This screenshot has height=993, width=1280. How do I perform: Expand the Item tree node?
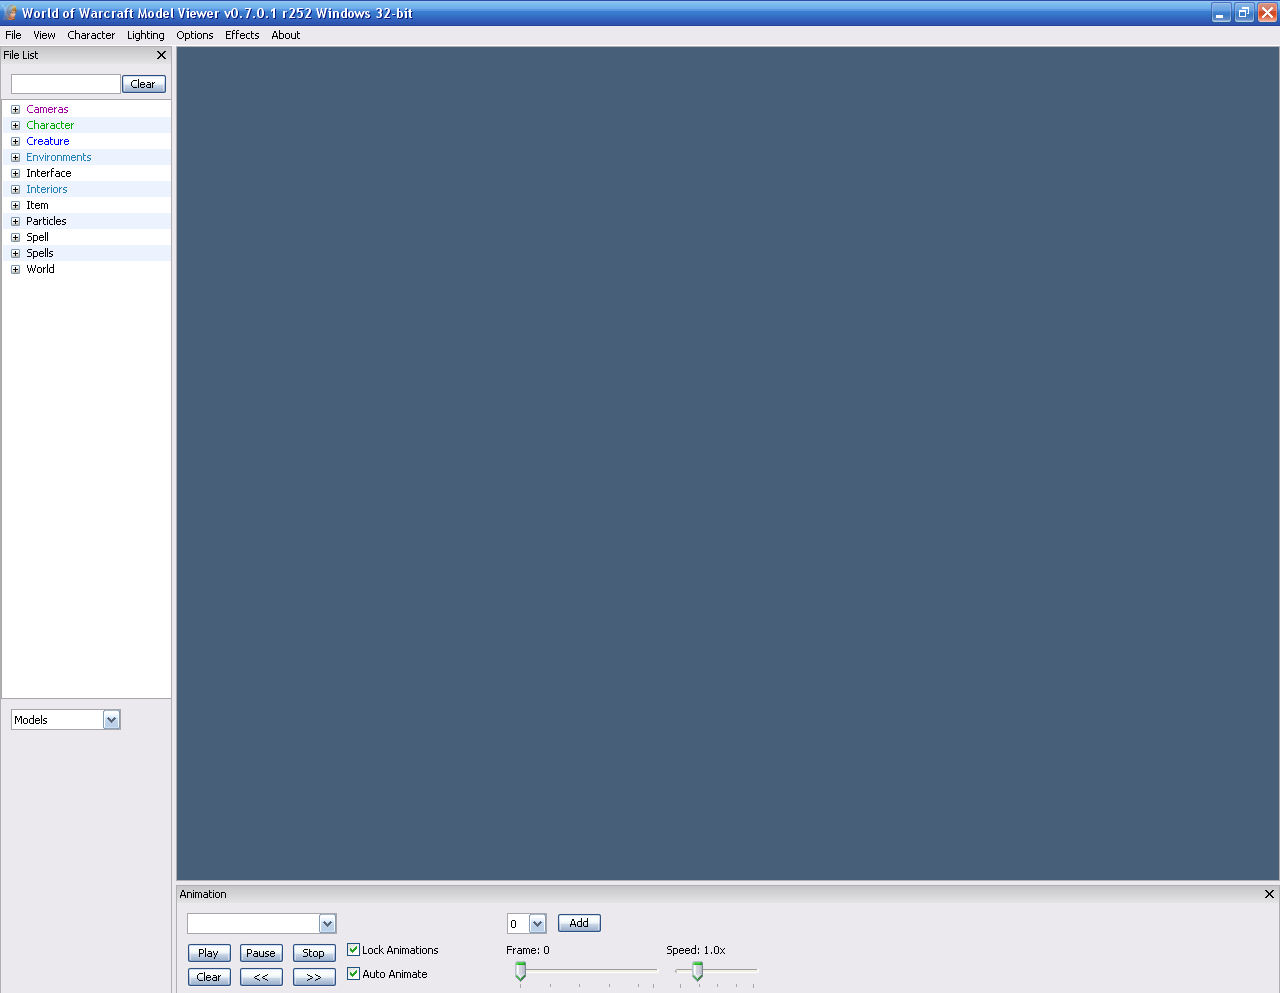coord(15,205)
